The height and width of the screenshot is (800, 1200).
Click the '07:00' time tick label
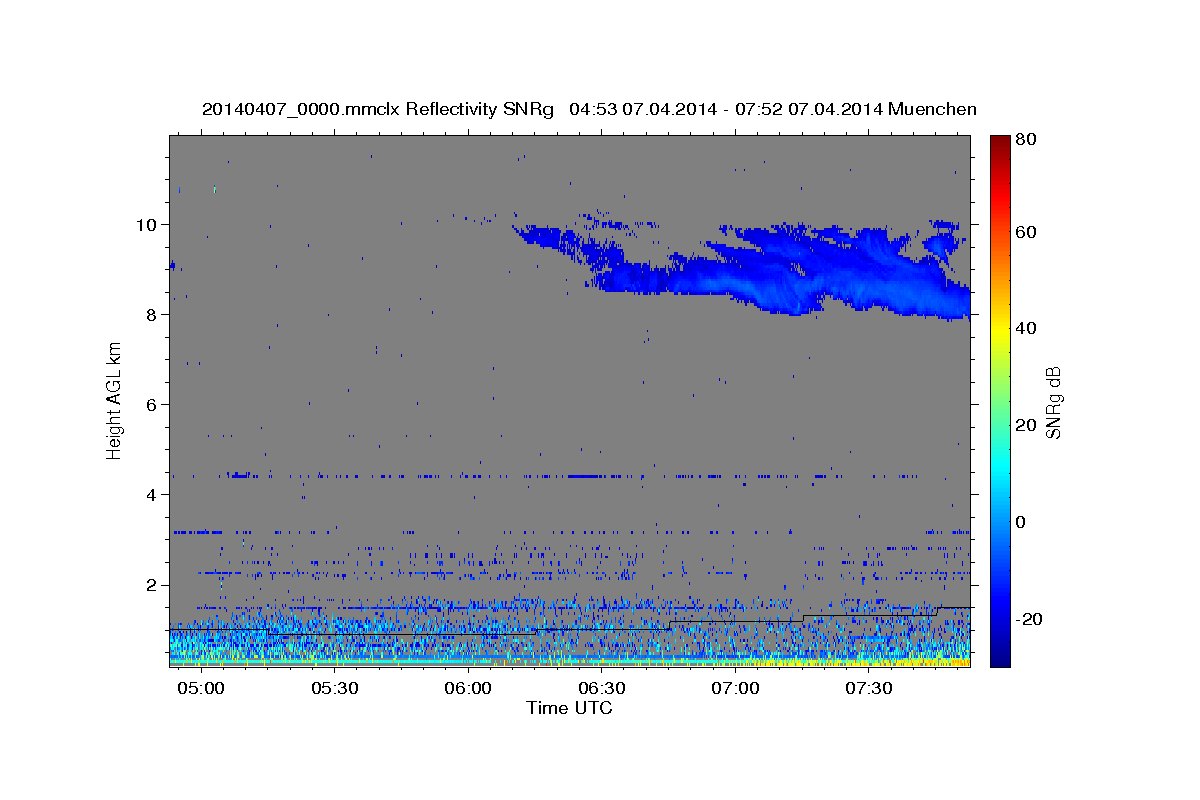coord(736,688)
